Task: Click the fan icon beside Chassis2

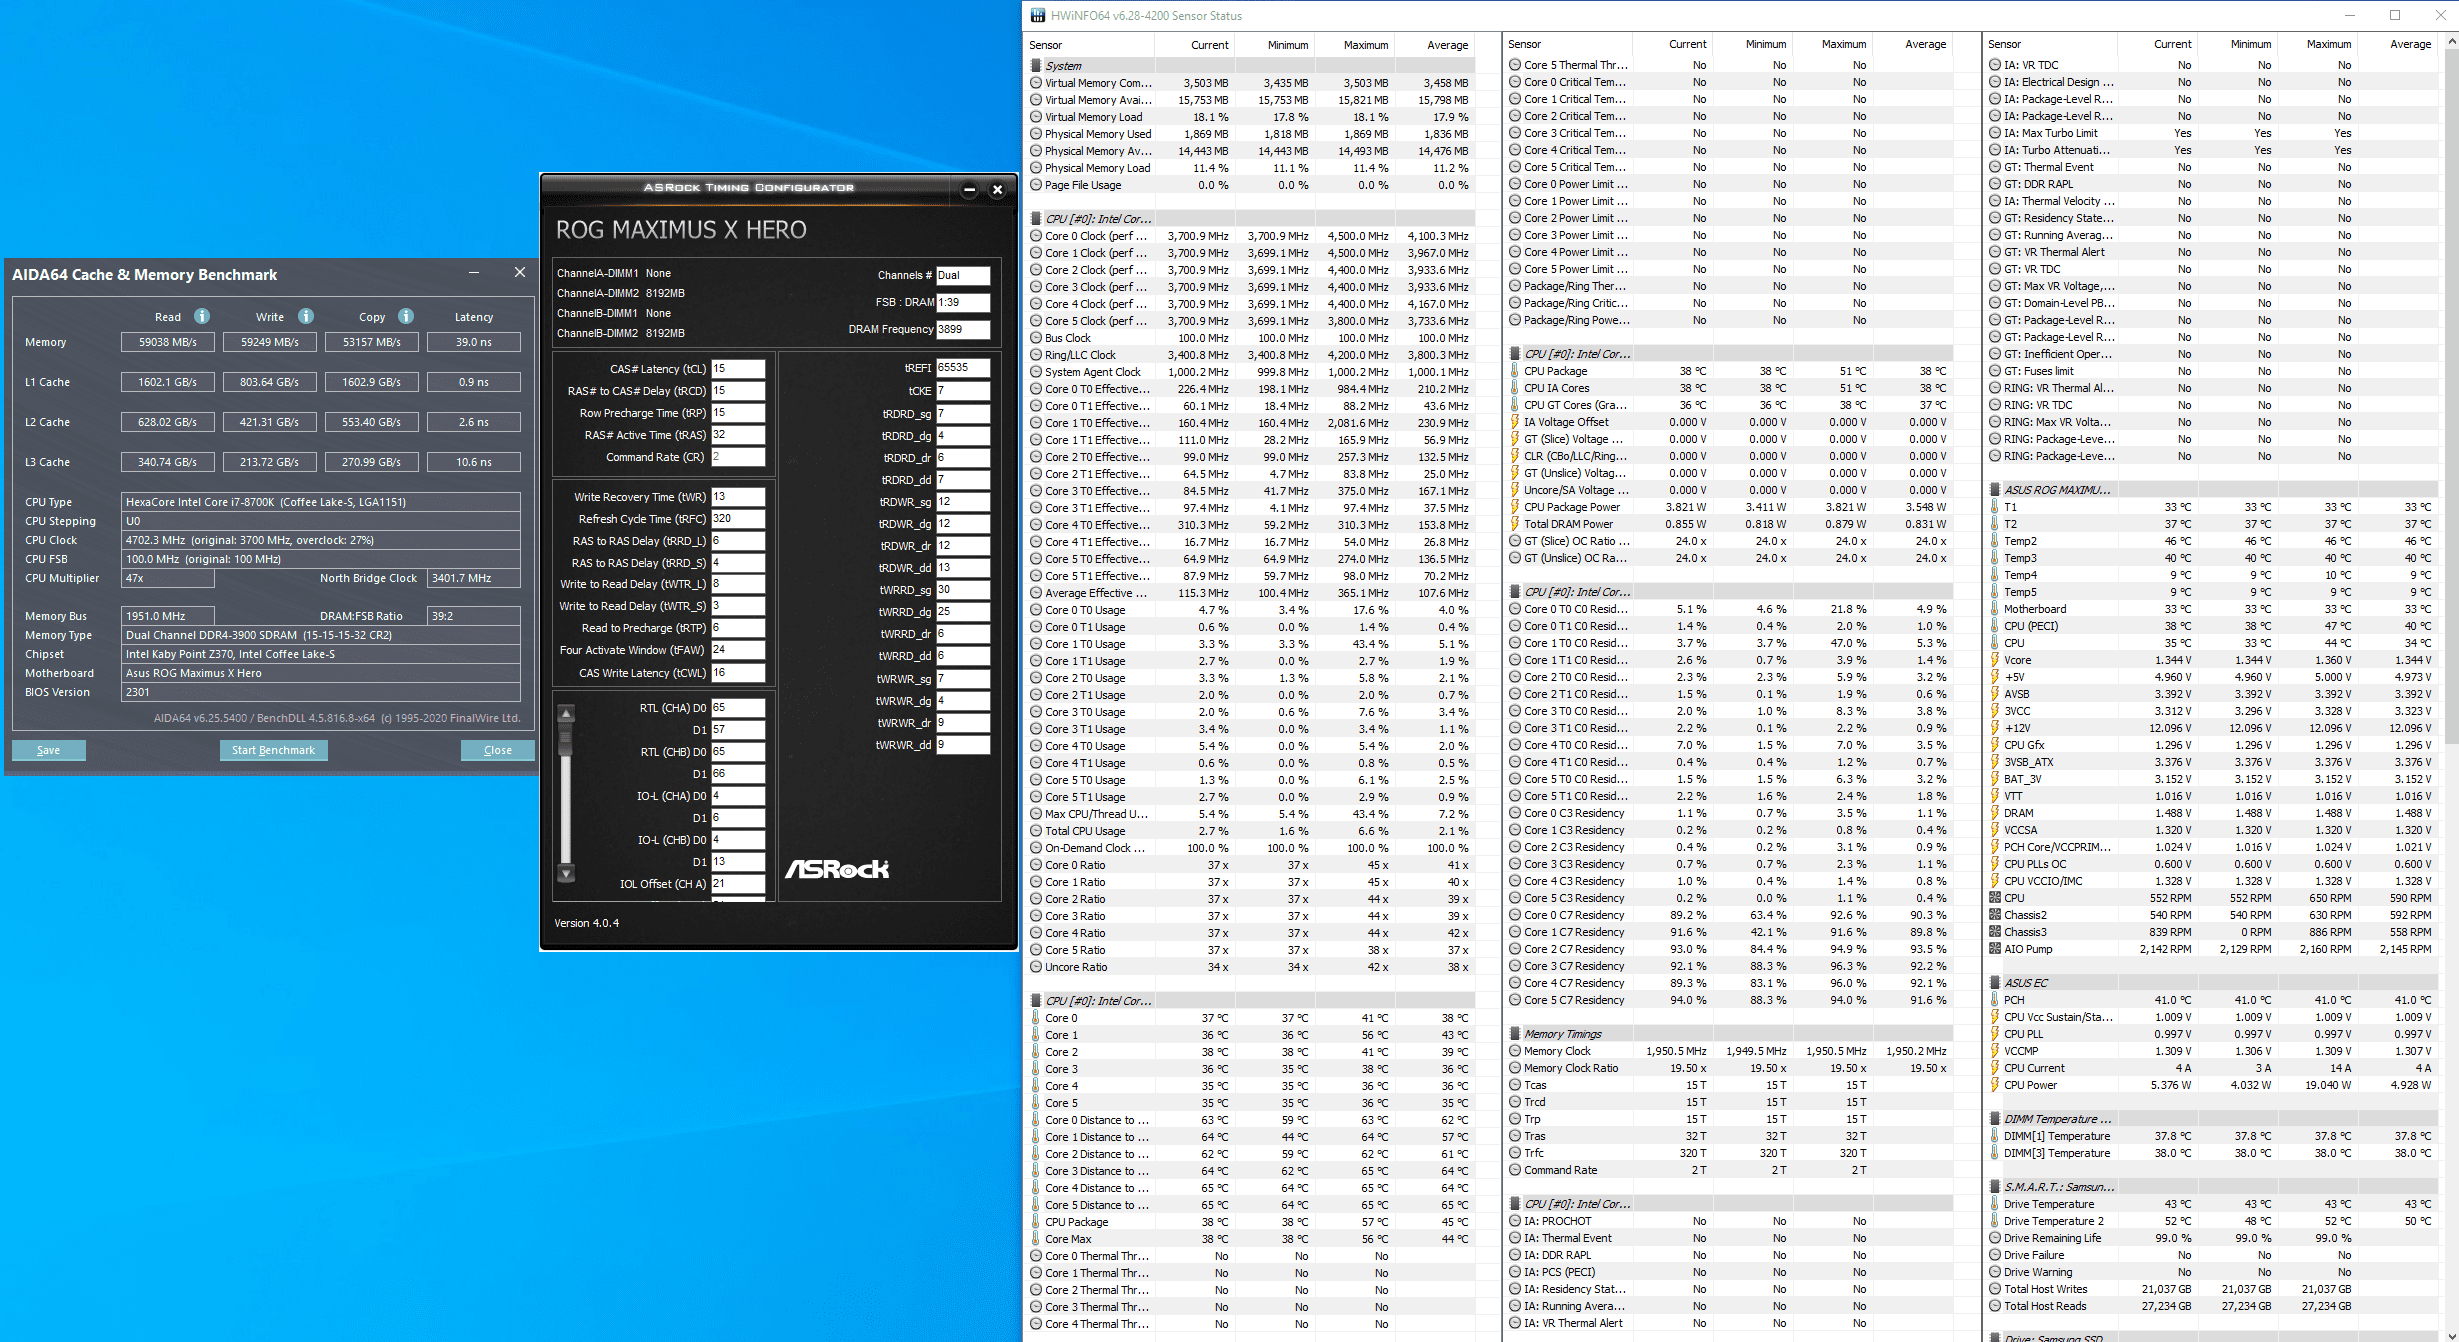Action: tap(1995, 915)
